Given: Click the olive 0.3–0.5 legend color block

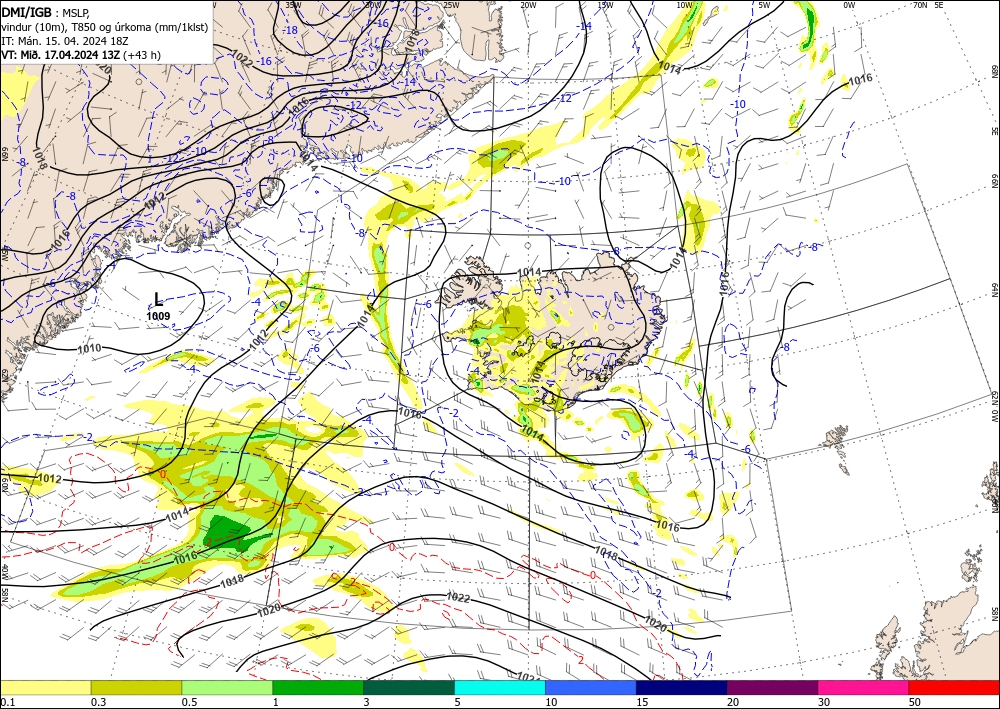Looking at the screenshot, I should (x=136, y=687).
